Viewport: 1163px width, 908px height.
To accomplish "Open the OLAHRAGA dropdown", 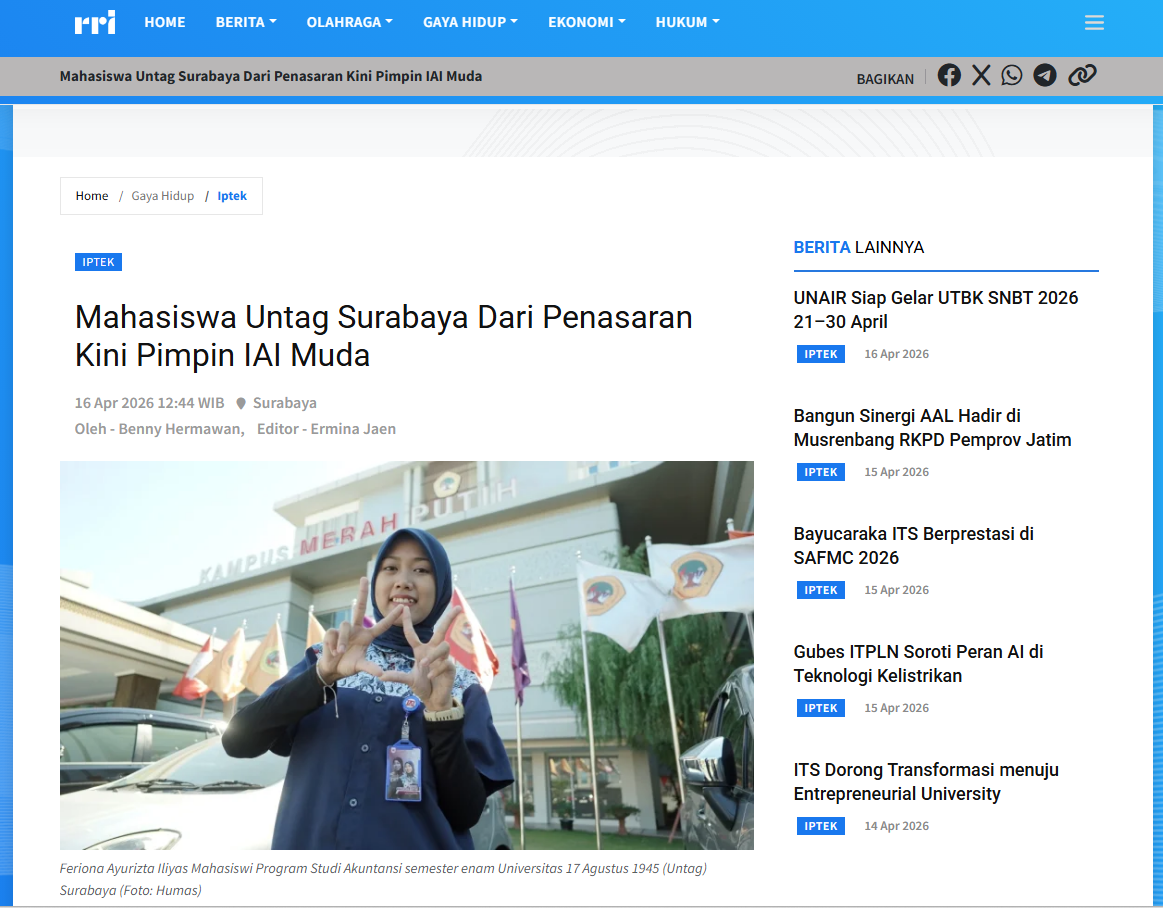I will click(349, 21).
